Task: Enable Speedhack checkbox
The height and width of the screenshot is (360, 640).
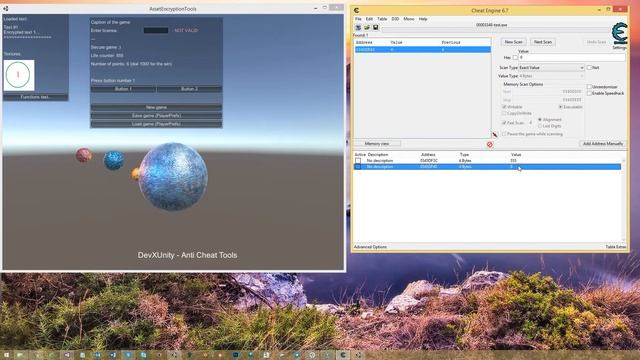Action: [589, 93]
